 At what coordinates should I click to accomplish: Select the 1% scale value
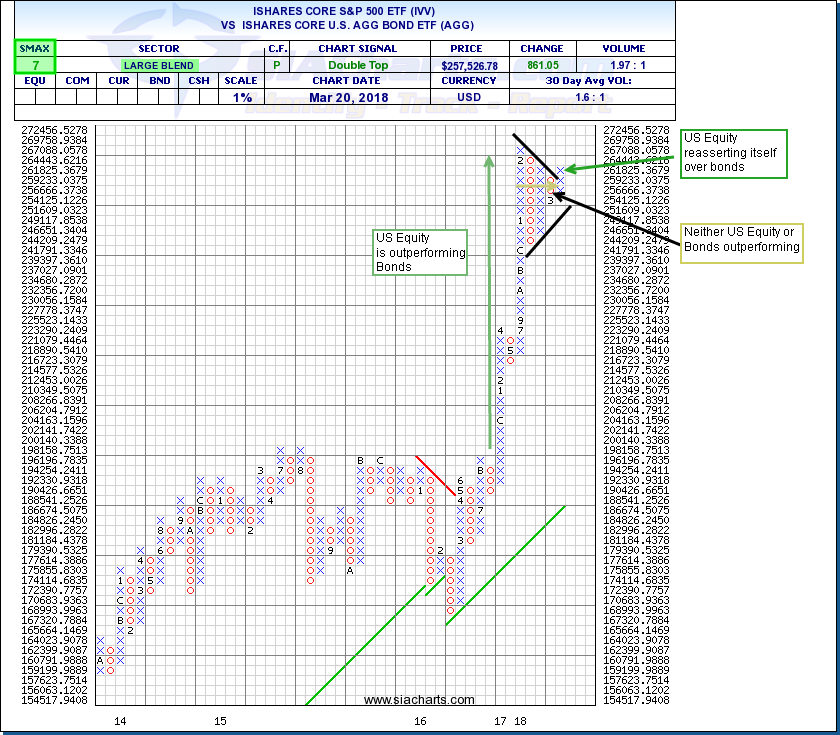[x=242, y=96]
